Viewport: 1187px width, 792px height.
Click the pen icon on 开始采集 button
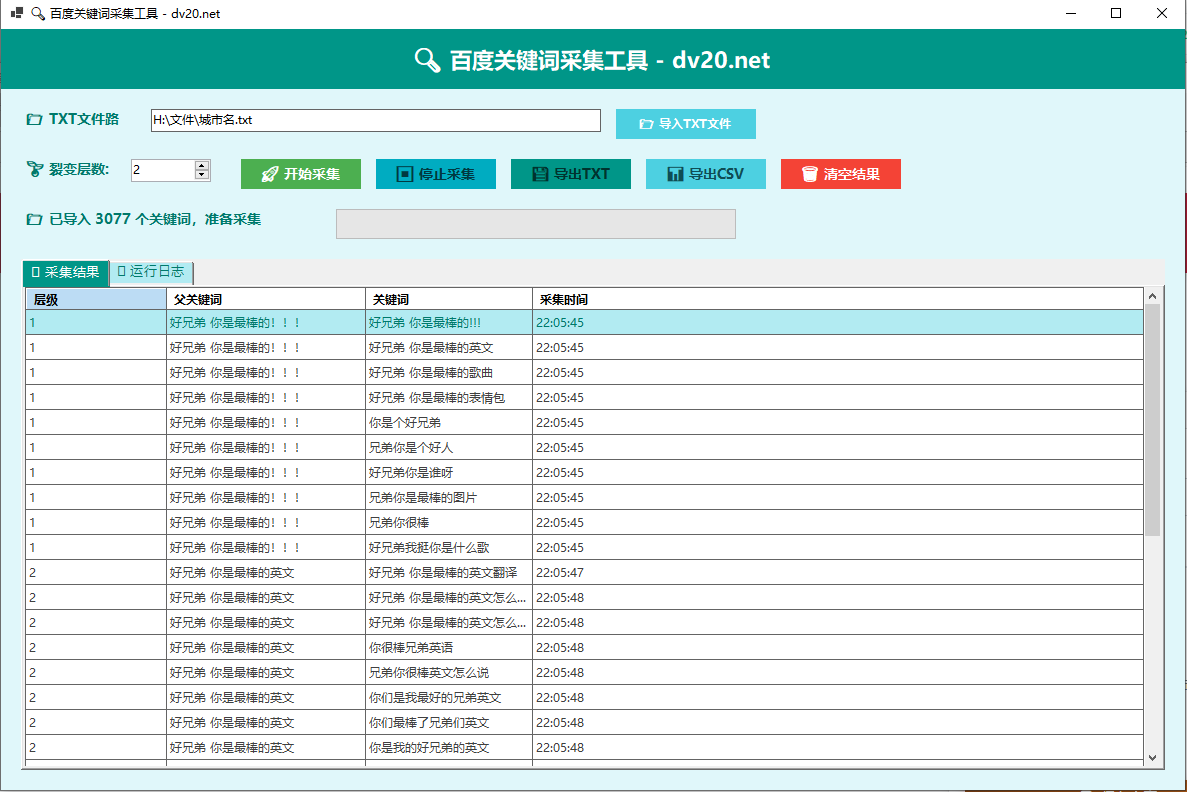coord(270,173)
